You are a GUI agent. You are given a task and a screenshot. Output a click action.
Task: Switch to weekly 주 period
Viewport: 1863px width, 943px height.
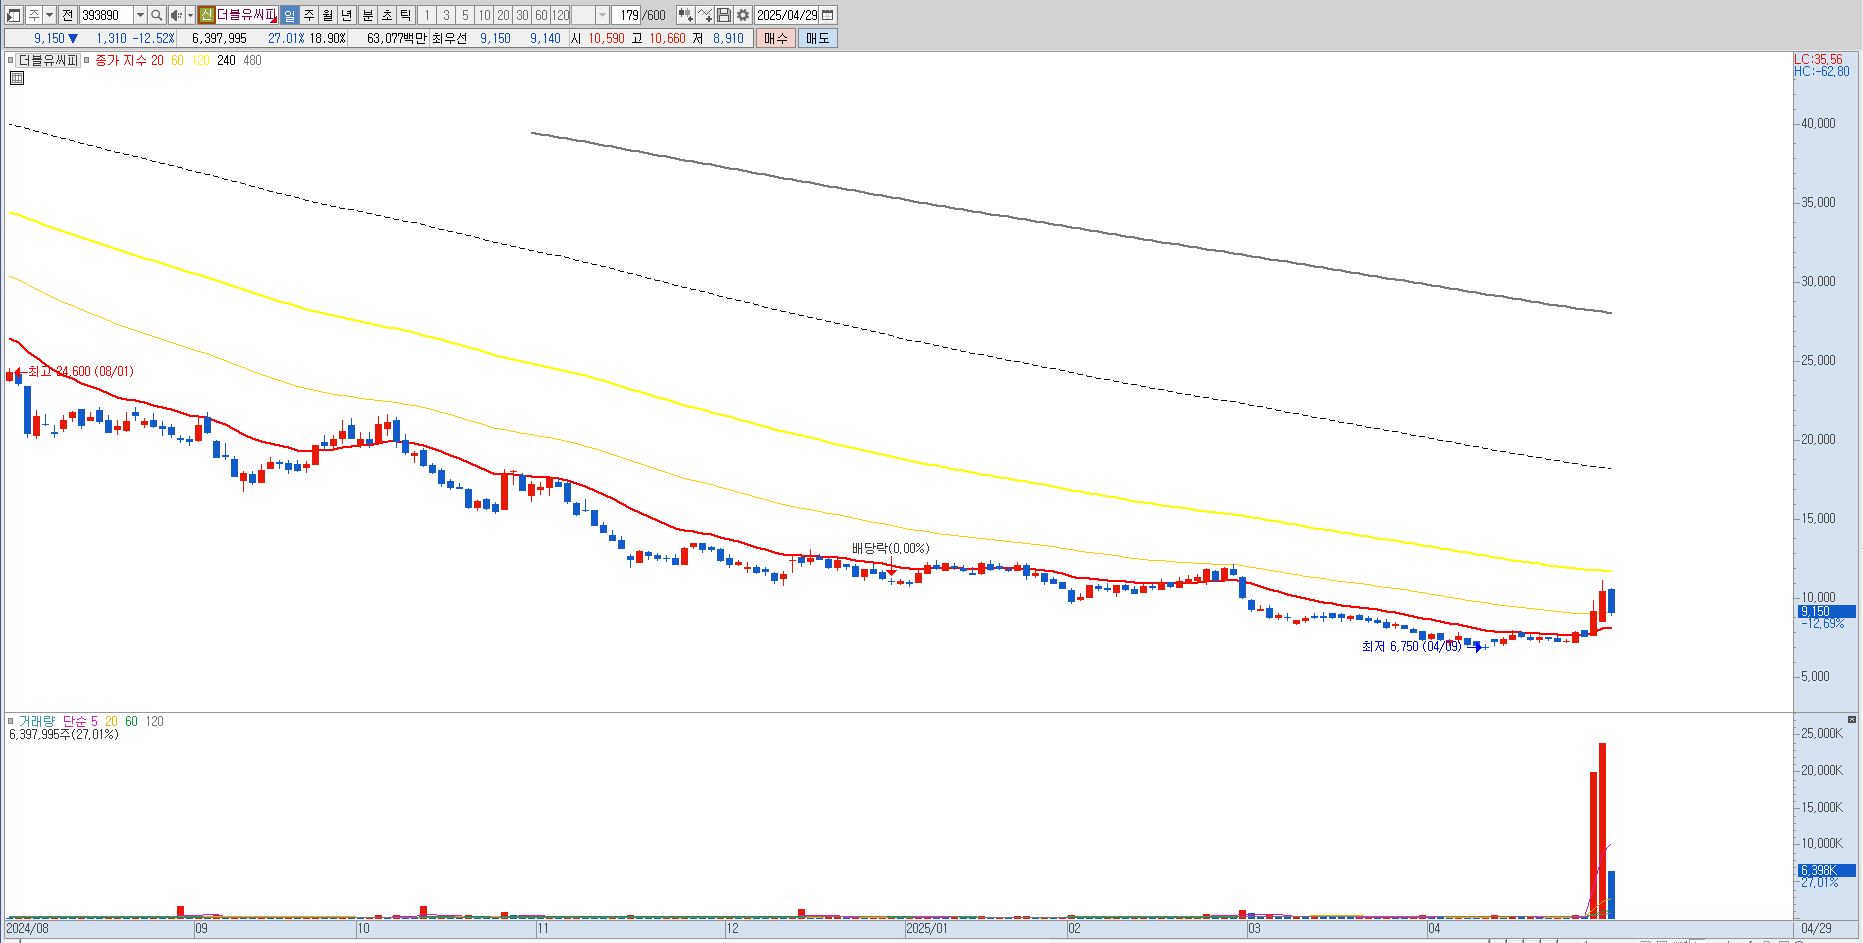tap(308, 15)
